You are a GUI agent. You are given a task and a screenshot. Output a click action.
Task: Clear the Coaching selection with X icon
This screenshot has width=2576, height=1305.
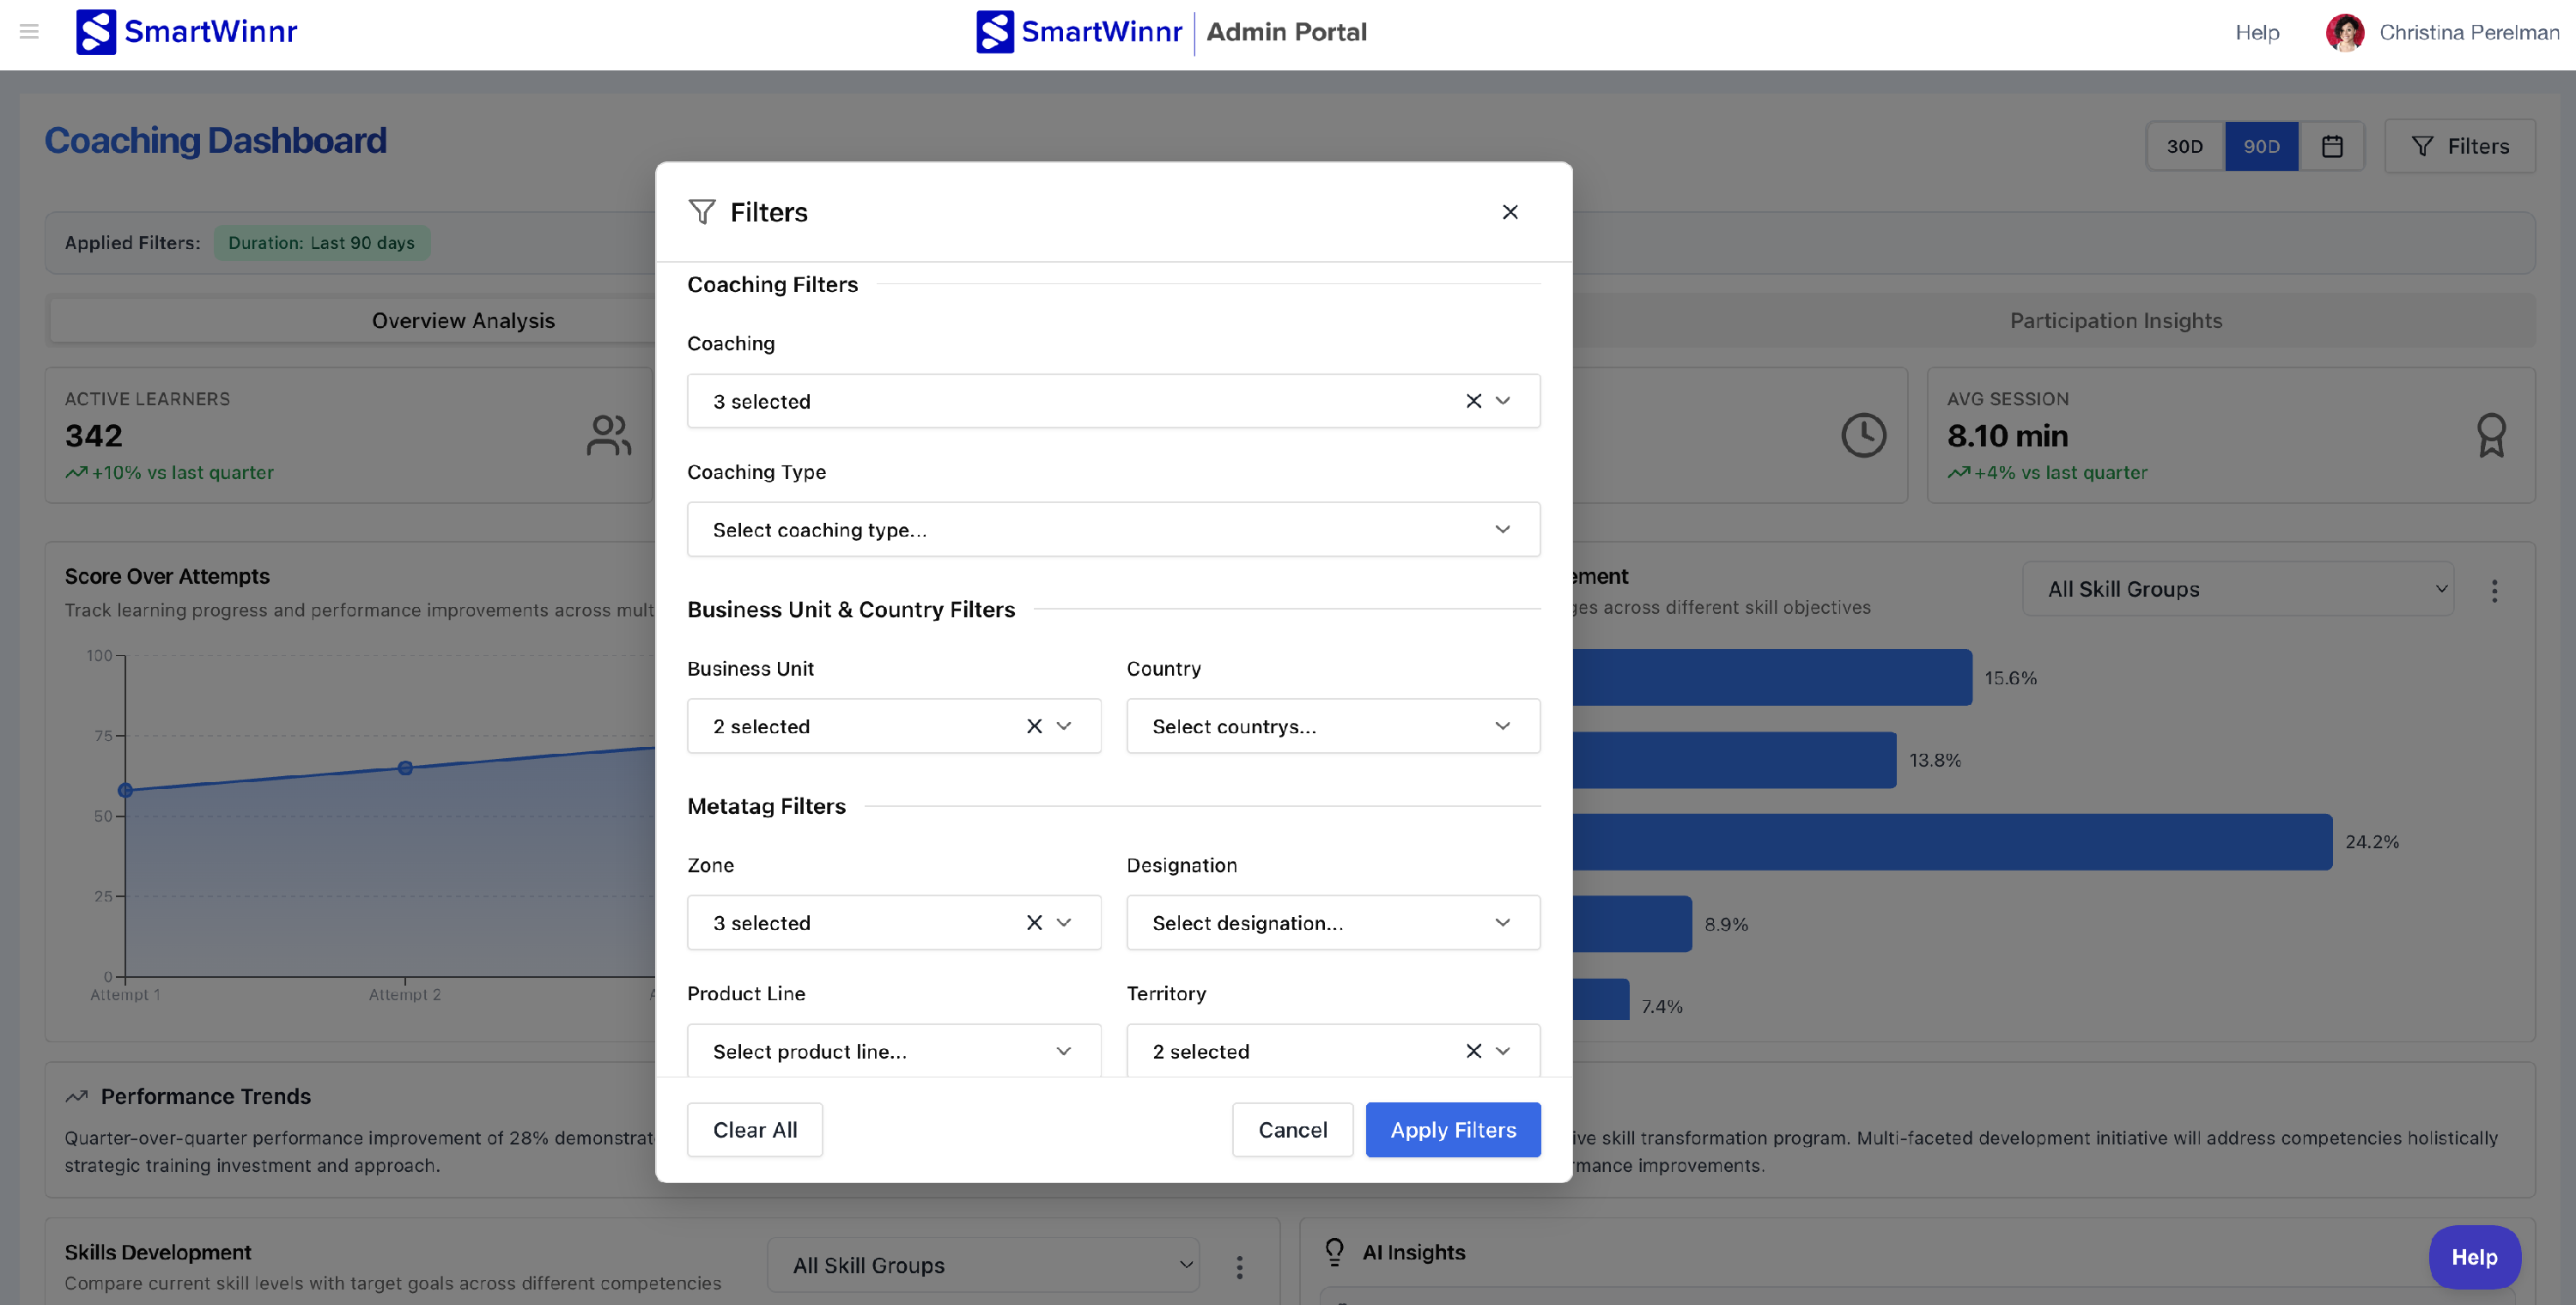tap(1473, 401)
